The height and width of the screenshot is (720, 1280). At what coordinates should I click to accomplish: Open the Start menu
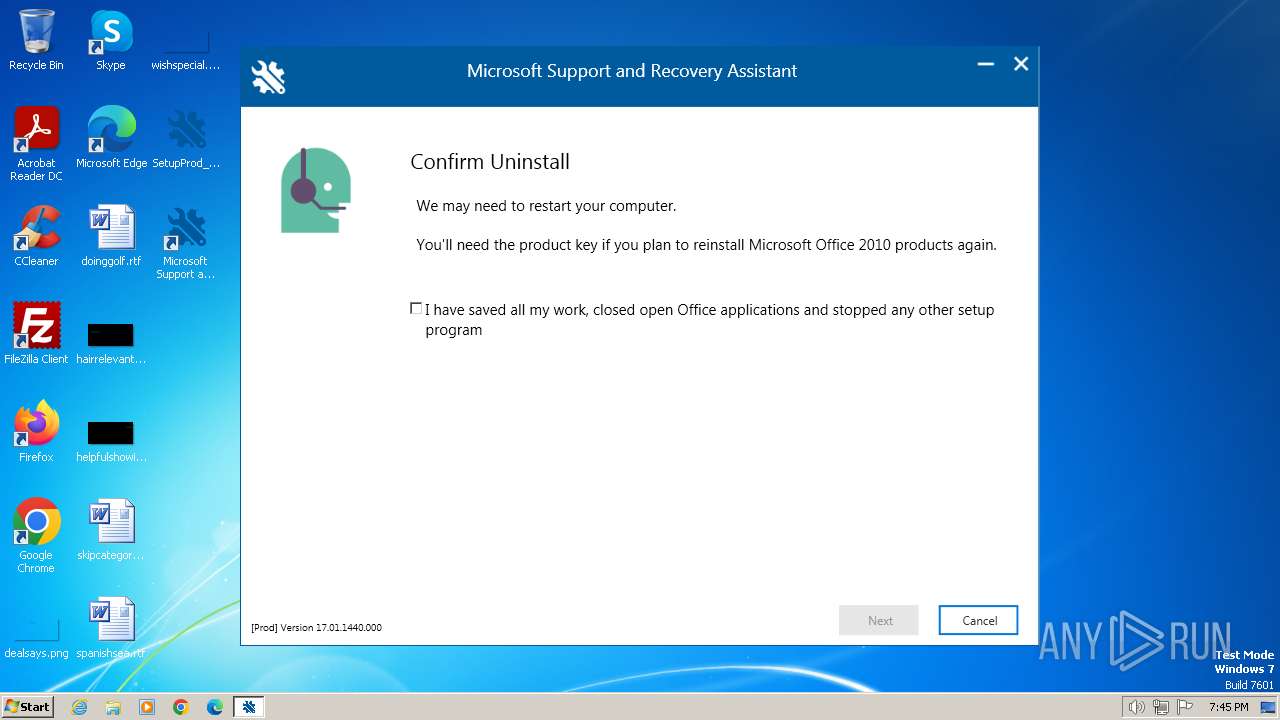click(x=27, y=706)
